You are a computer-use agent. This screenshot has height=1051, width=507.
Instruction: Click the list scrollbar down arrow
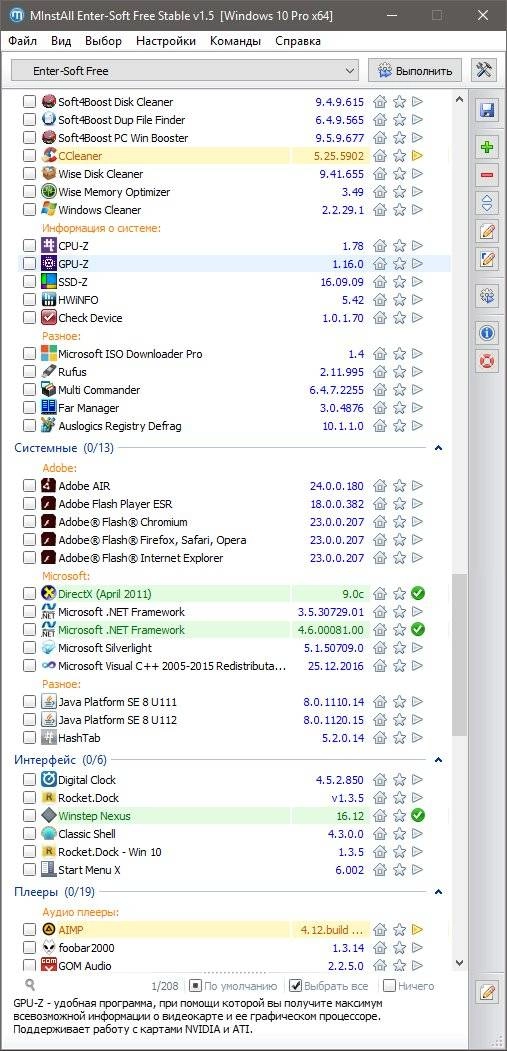(459, 963)
